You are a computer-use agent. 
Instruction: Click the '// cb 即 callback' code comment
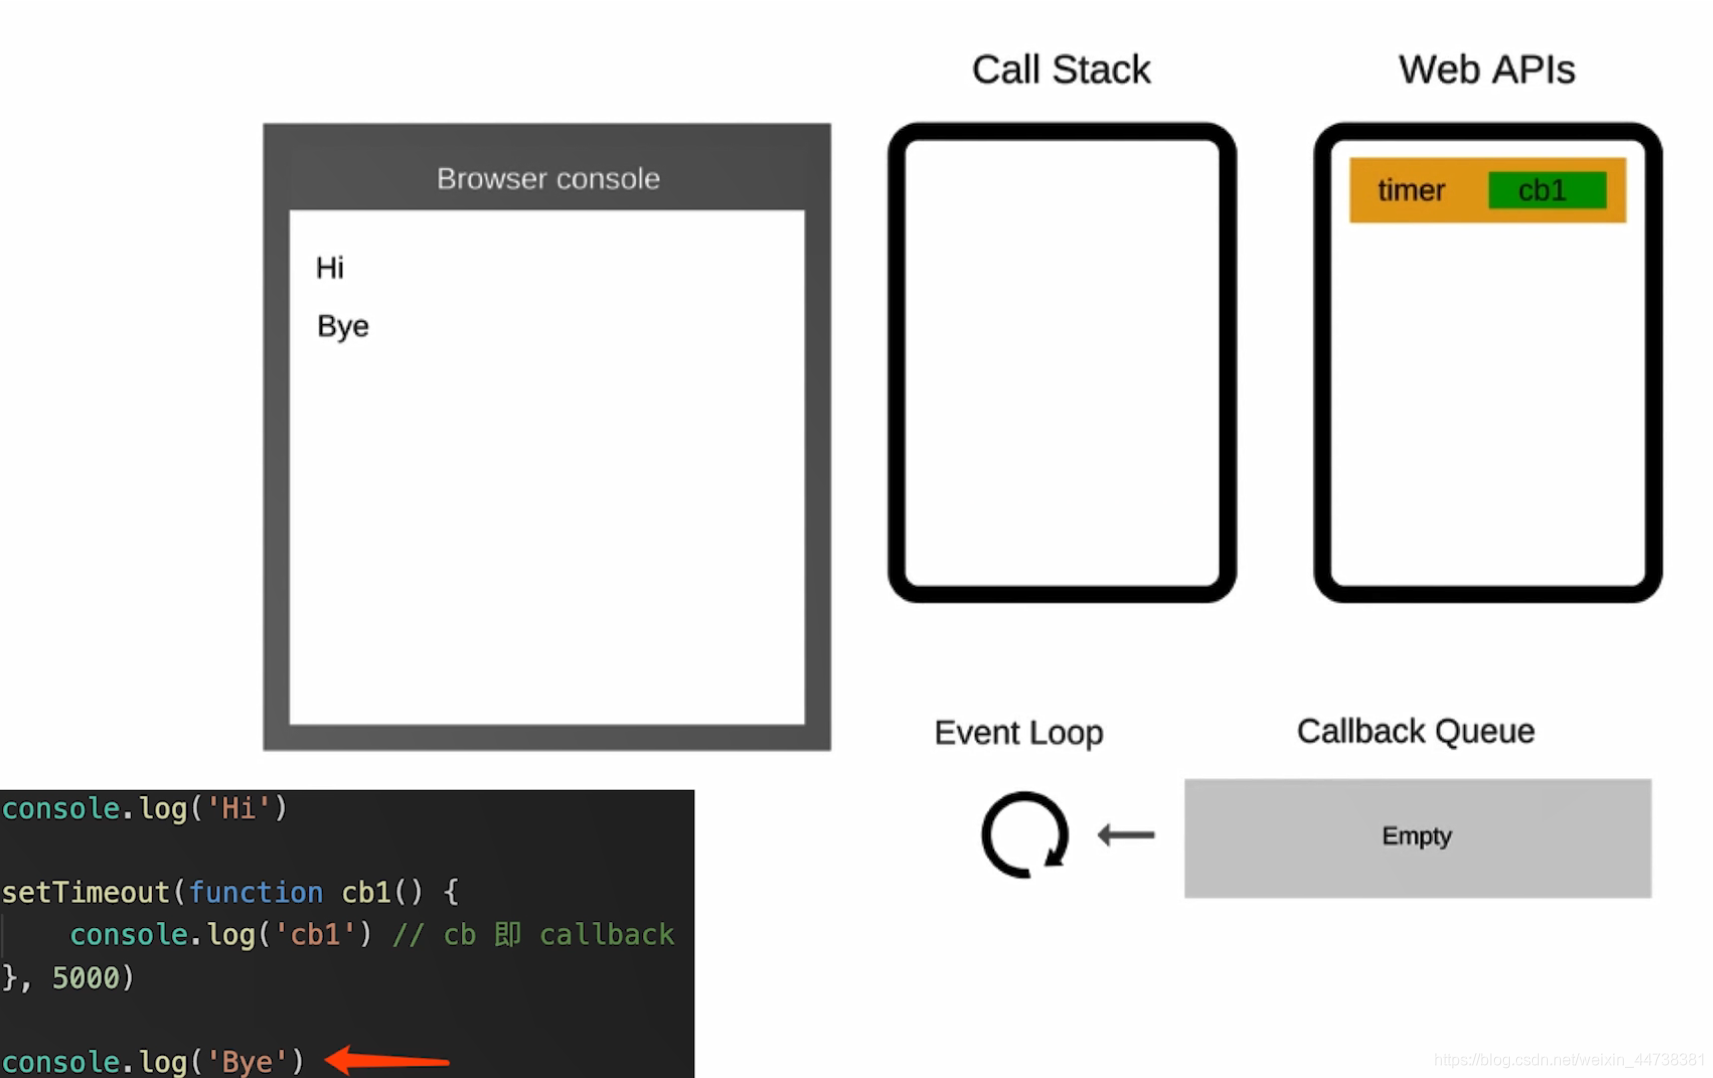point(533,934)
